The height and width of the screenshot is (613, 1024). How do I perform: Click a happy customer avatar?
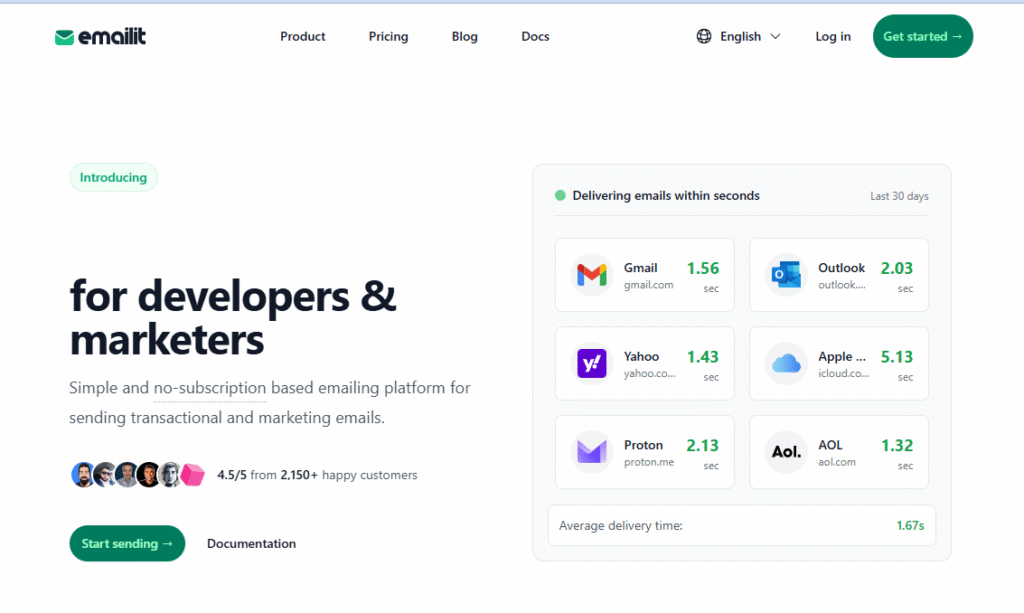pyautogui.click(x=83, y=474)
